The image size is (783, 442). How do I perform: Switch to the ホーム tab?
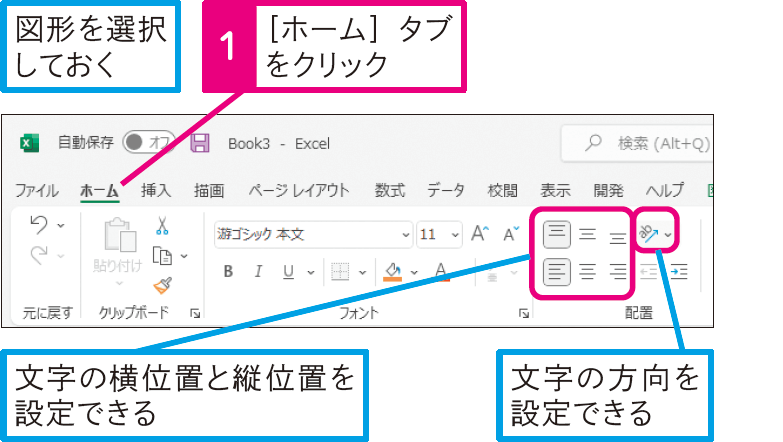click(99, 190)
